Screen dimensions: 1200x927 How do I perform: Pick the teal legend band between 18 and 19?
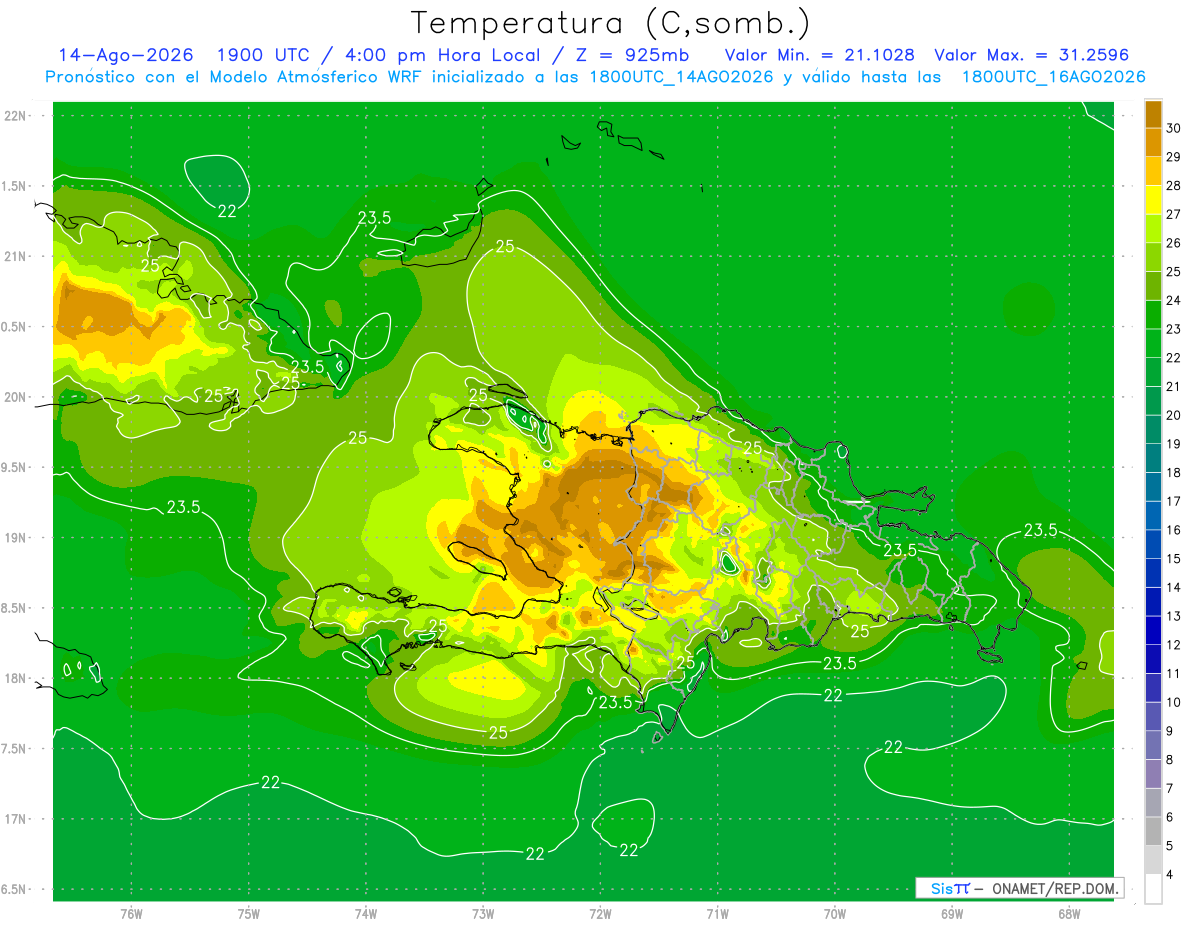[x=1153, y=458]
